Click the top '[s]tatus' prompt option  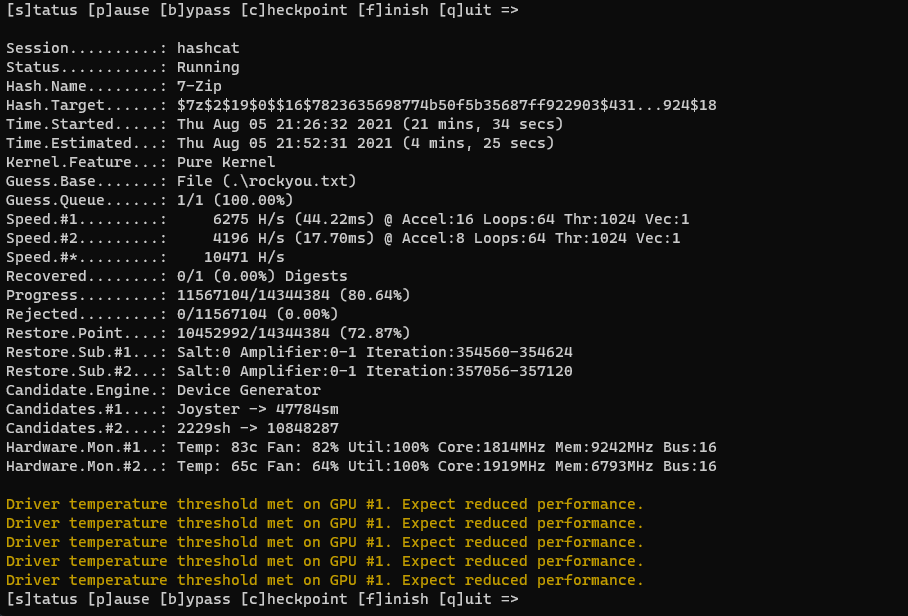pyautogui.click(x=42, y=10)
